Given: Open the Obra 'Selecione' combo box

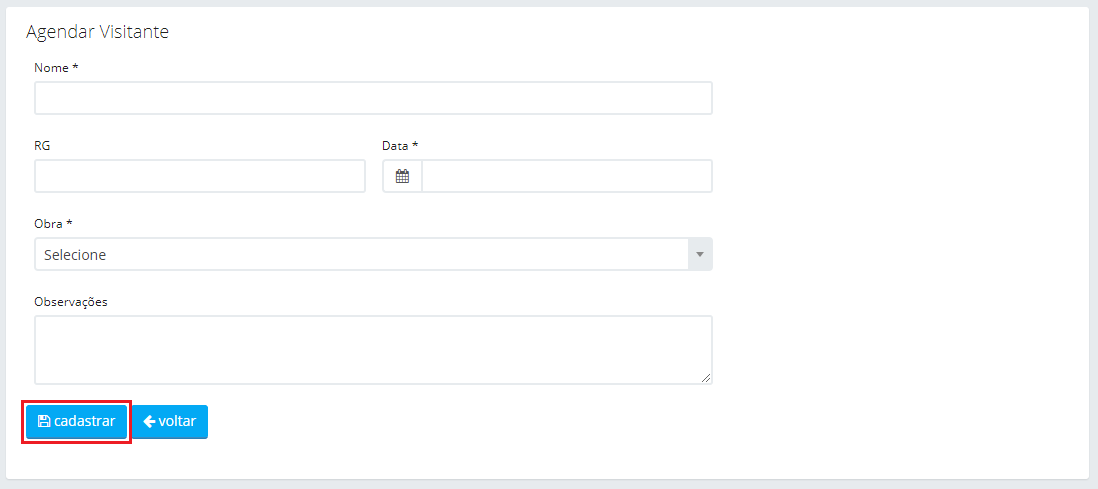Looking at the screenshot, I should (373, 254).
